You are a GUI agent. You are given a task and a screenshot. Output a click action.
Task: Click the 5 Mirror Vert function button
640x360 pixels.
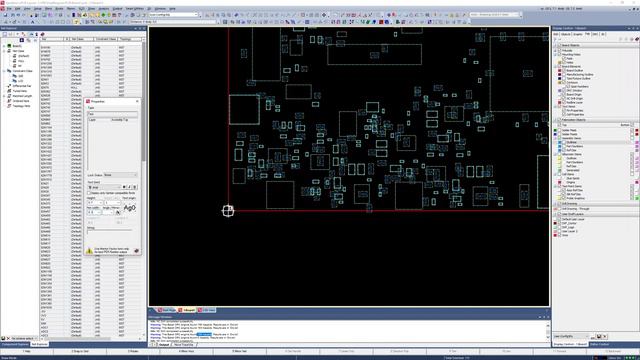240,351
